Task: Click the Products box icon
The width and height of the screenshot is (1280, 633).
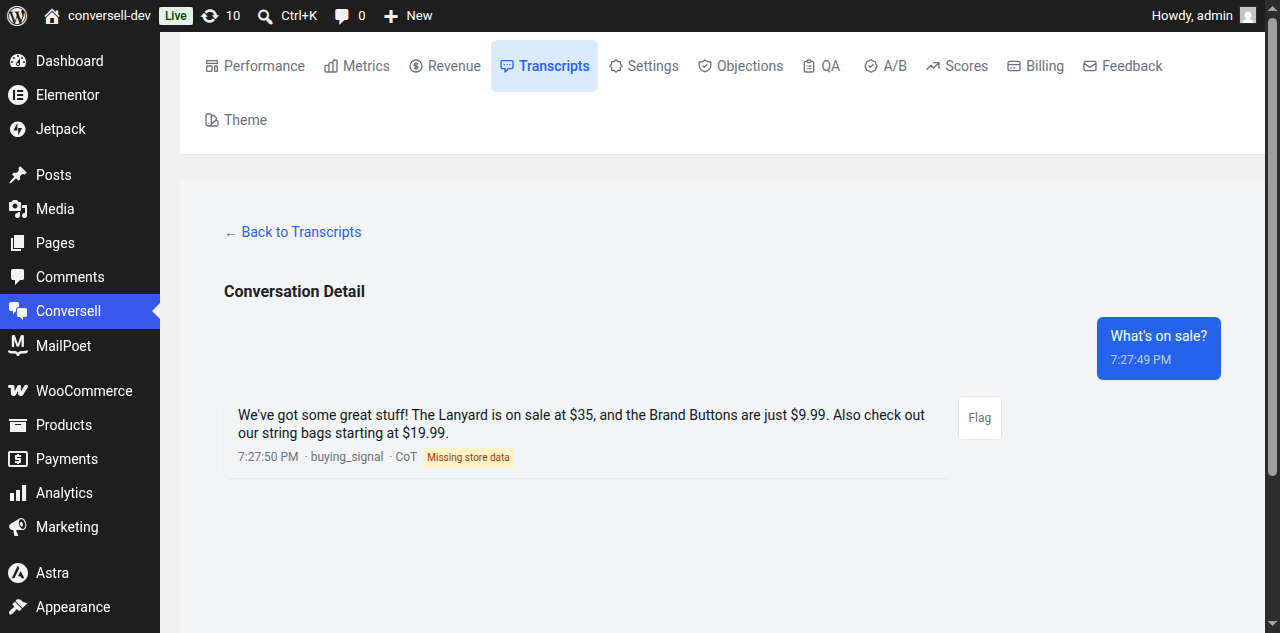Action: point(18,425)
